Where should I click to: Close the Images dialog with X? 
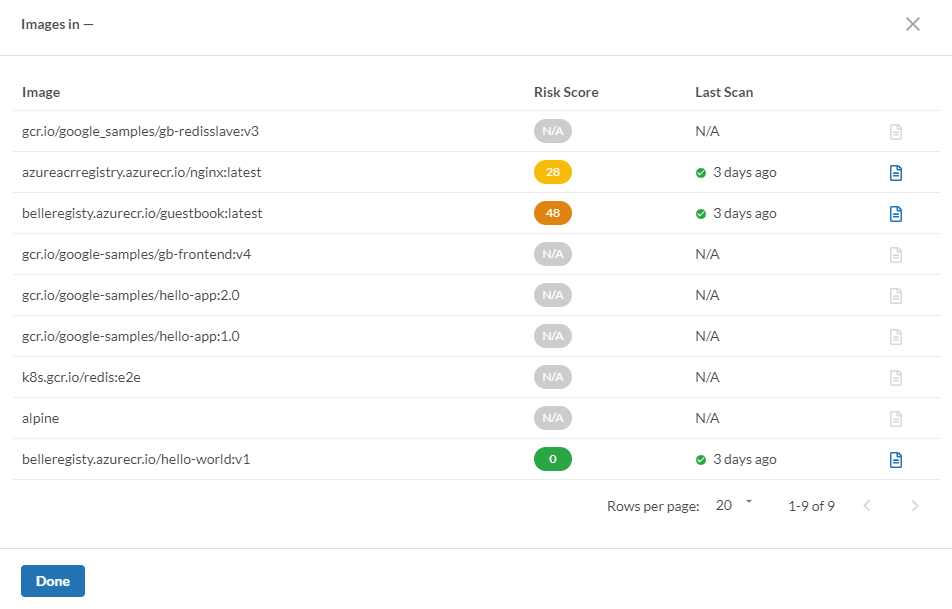912,25
